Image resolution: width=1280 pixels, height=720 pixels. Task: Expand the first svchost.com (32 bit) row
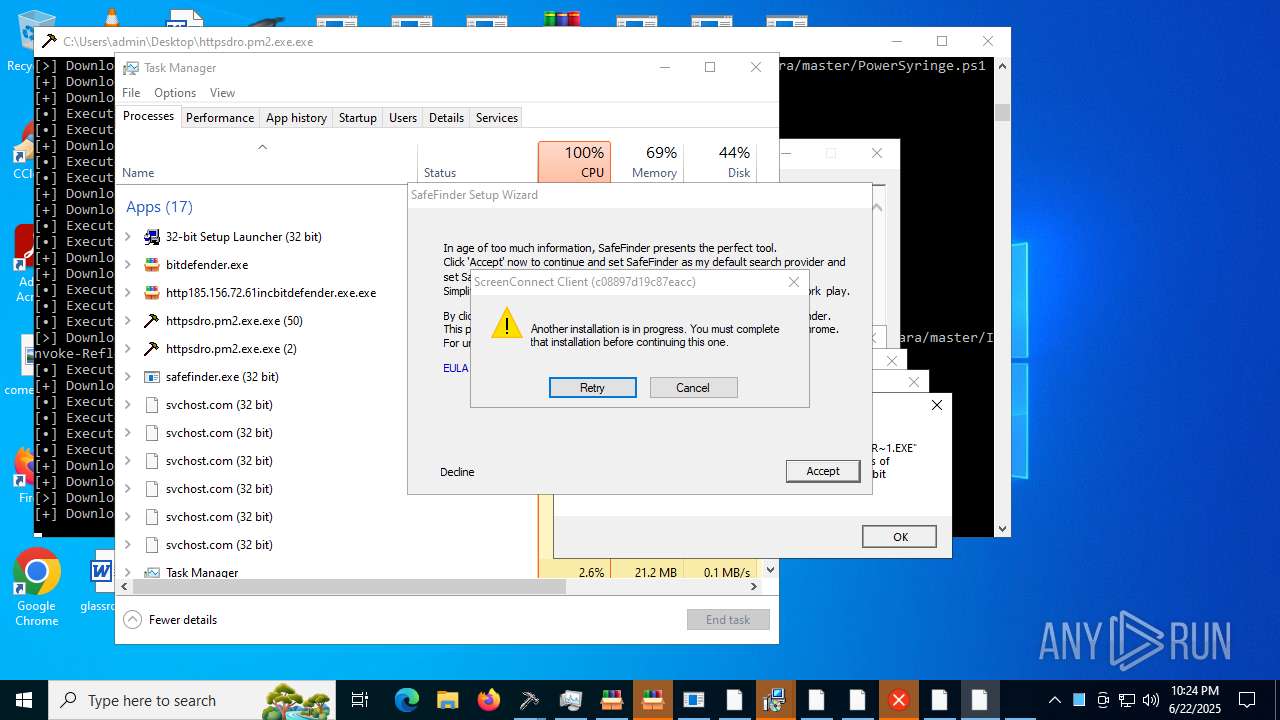click(x=128, y=405)
